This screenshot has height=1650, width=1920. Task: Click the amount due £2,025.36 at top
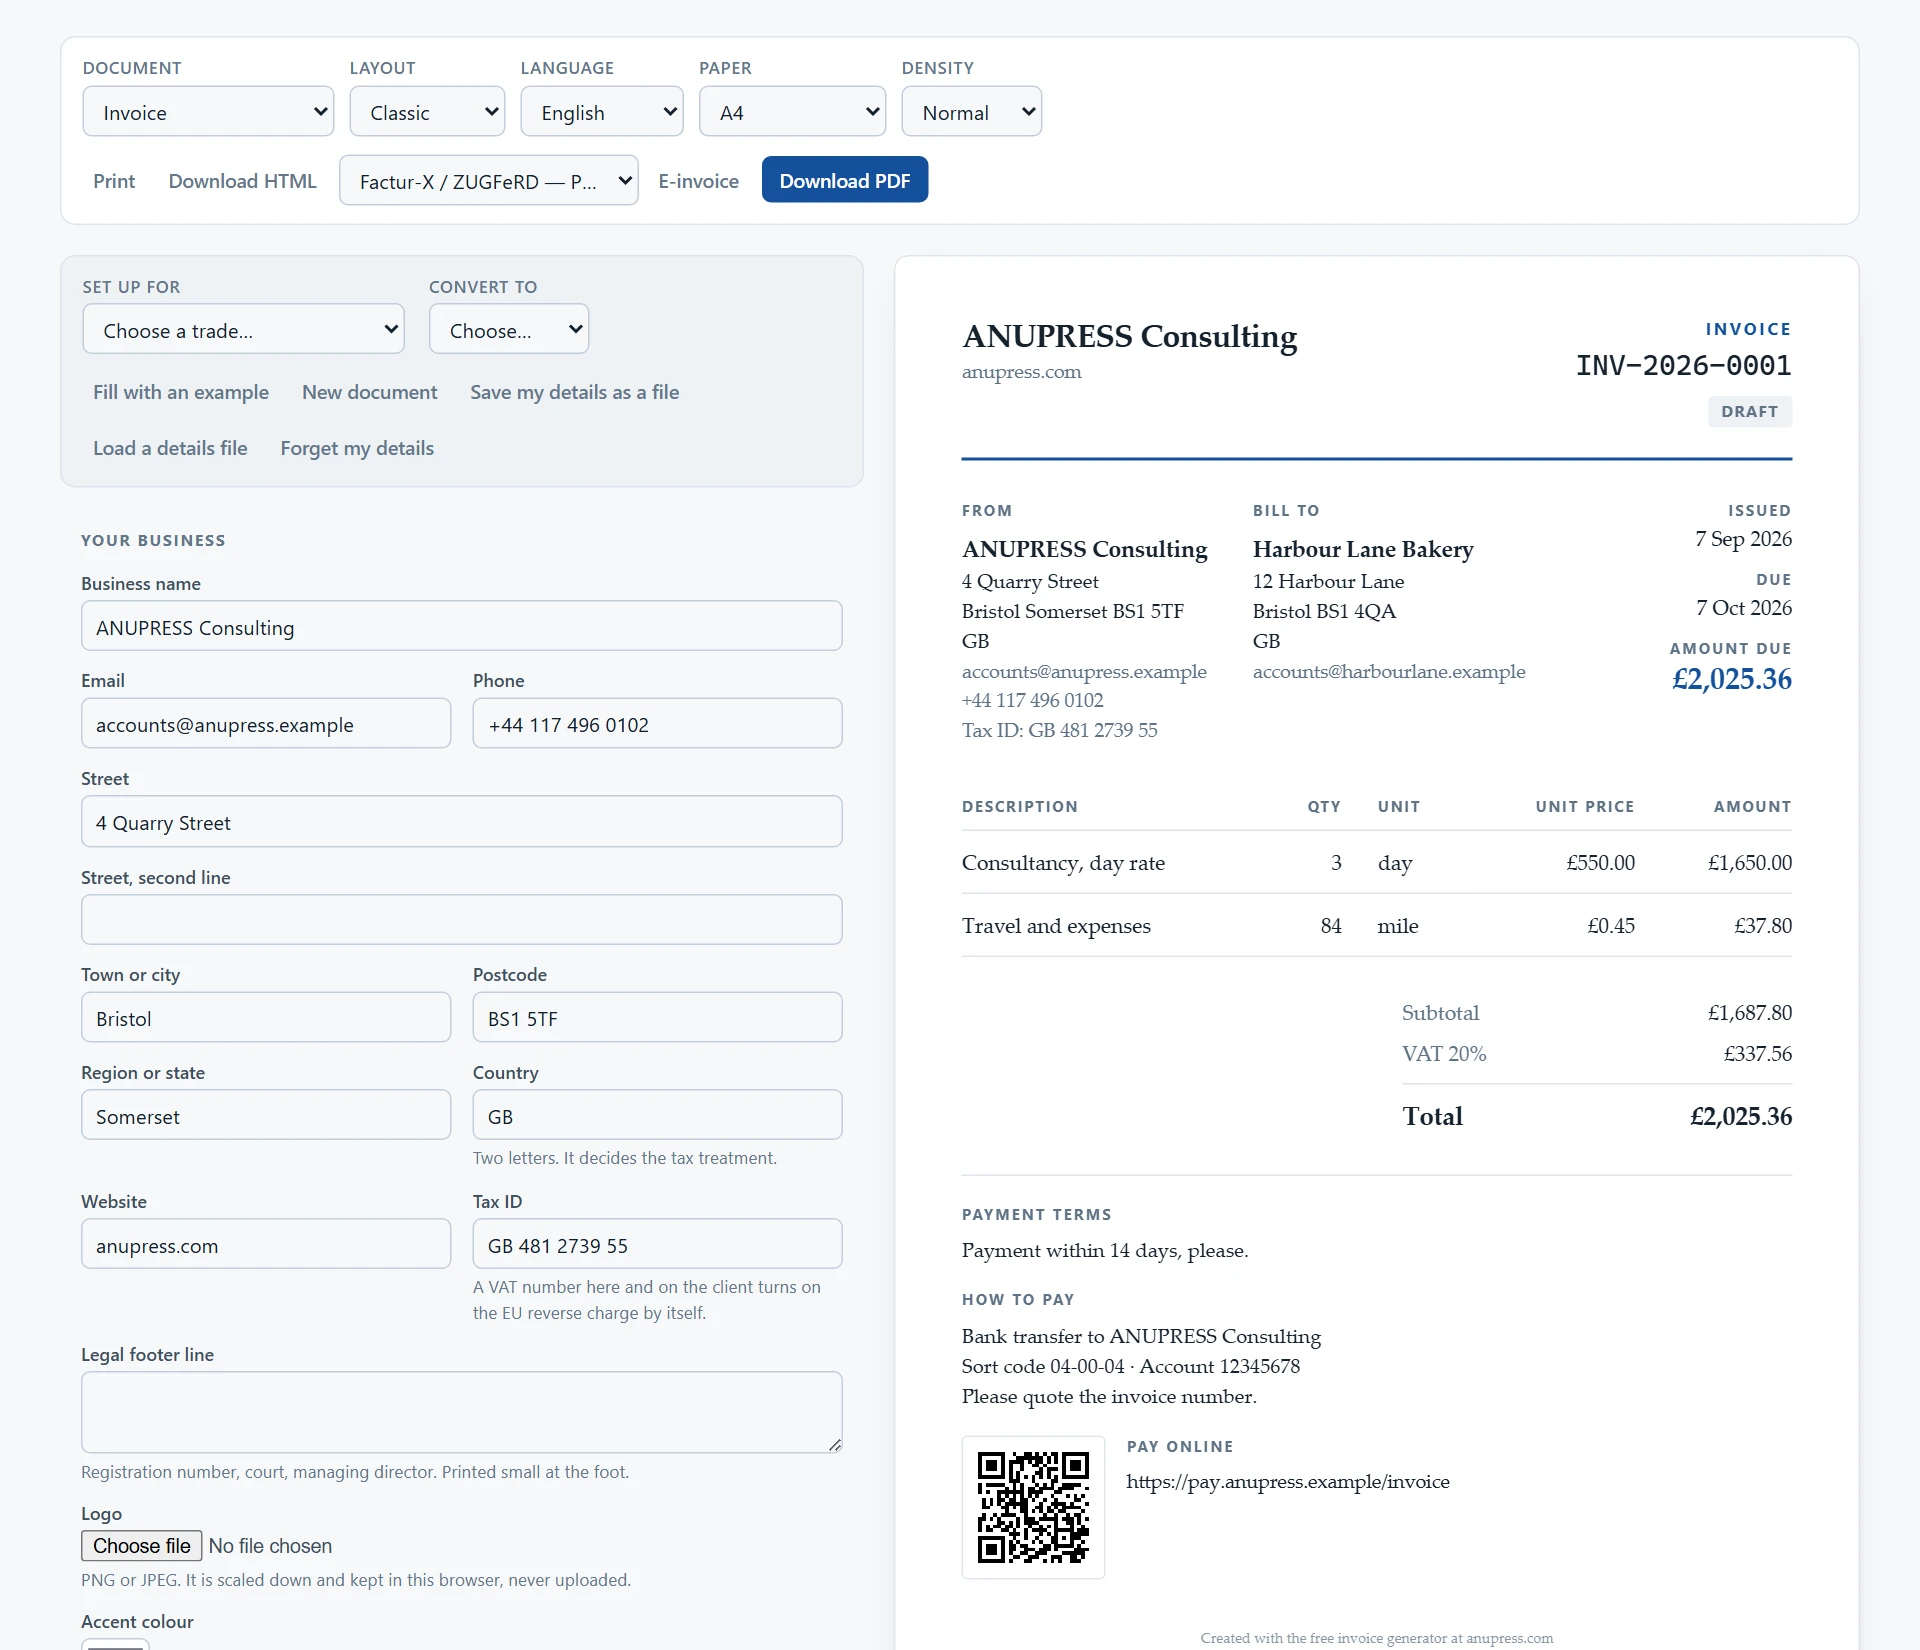tap(1731, 679)
